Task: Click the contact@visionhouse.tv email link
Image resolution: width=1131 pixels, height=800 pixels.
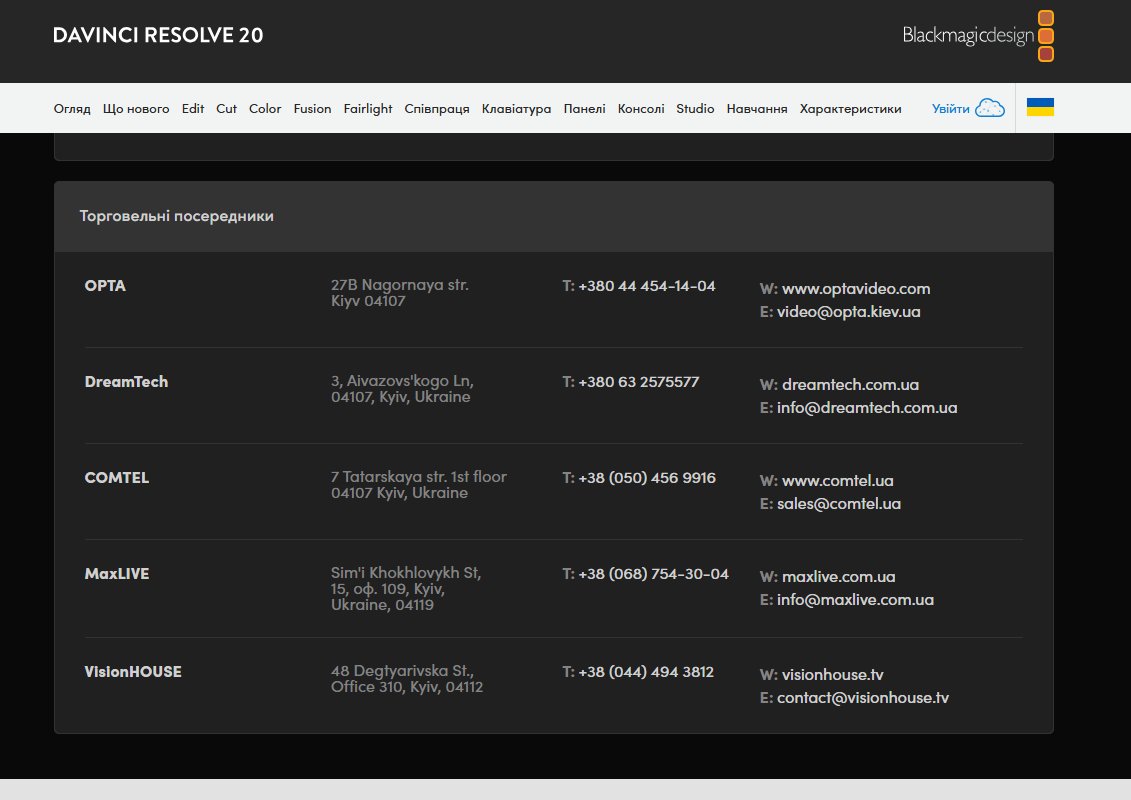Action: [863, 698]
